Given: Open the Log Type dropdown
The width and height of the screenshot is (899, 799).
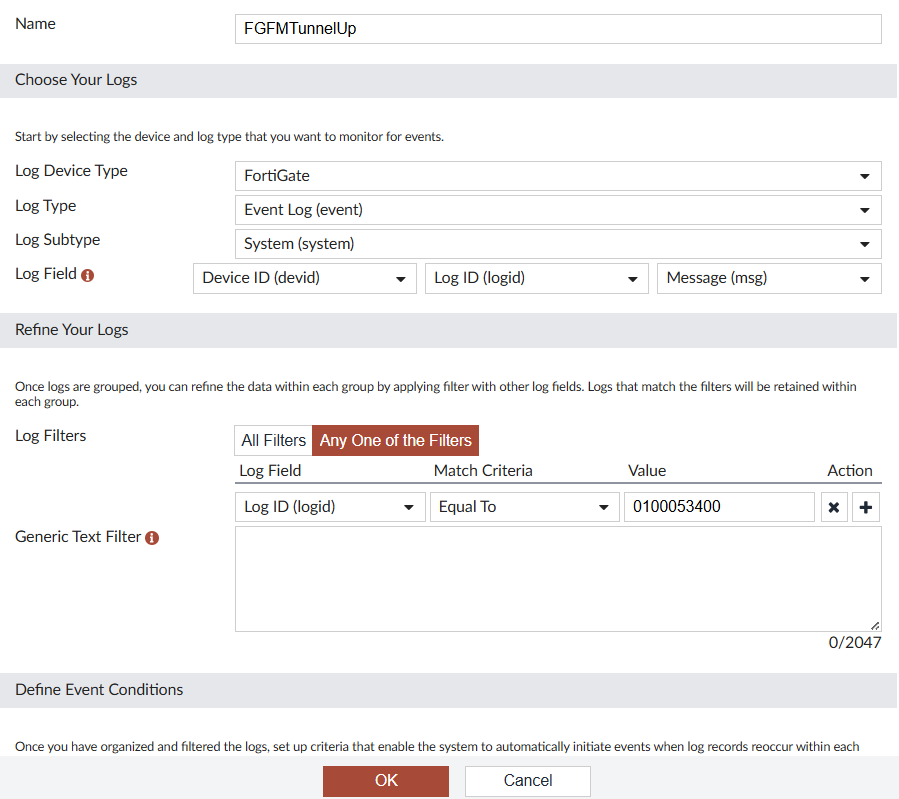Looking at the screenshot, I should coord(558,210).
